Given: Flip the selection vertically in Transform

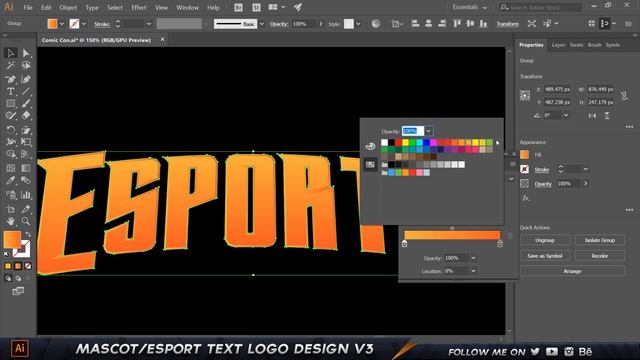Looking at the screenshot, I should click(x=607, y=116).
